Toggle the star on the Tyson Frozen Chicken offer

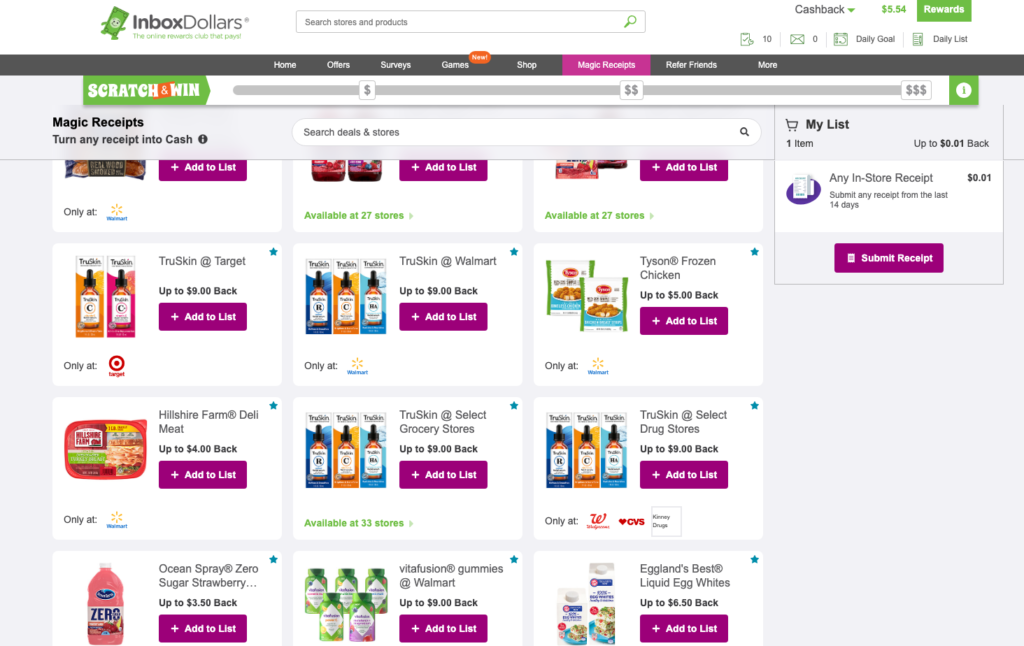(754, 252)
